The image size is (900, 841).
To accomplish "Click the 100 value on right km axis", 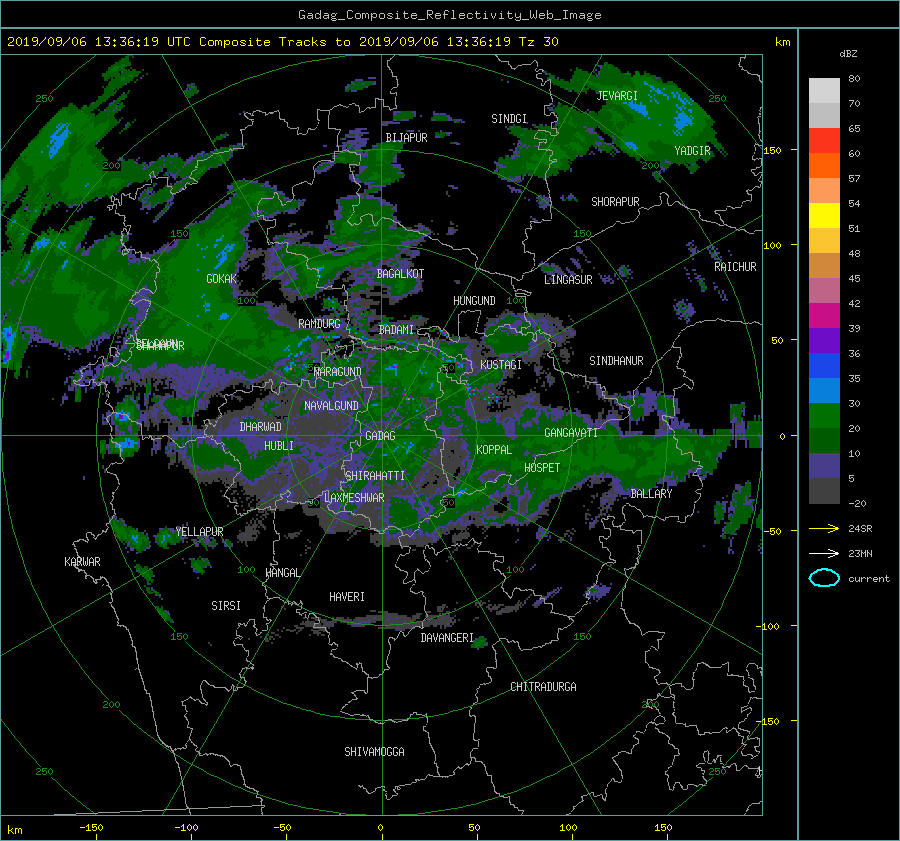I will [x=773, y=246].
